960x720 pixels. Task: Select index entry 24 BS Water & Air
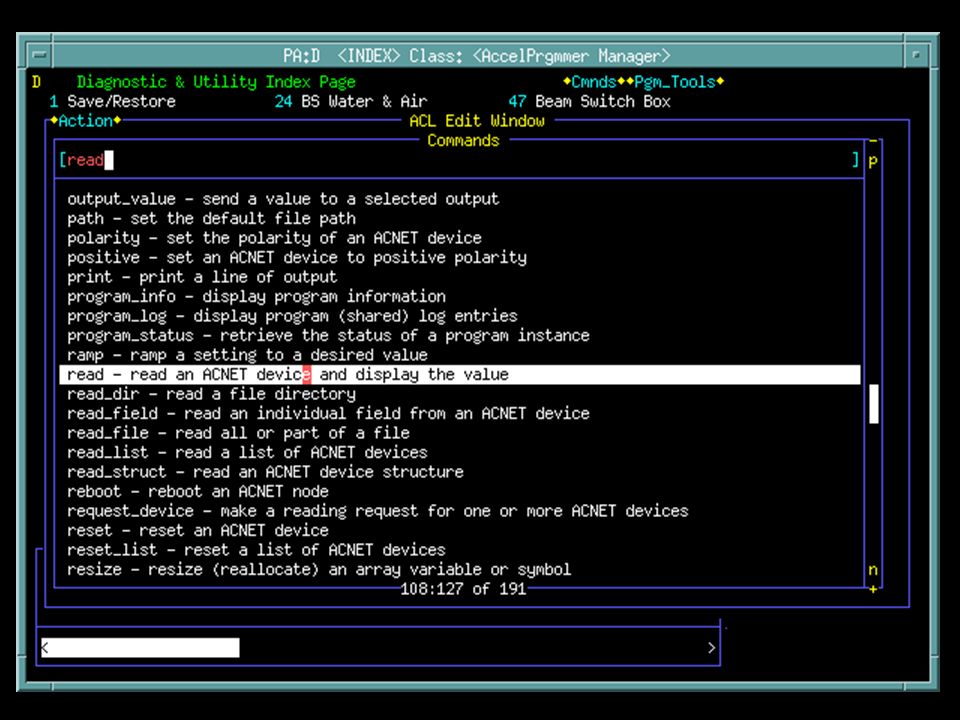tap(351, 102)
